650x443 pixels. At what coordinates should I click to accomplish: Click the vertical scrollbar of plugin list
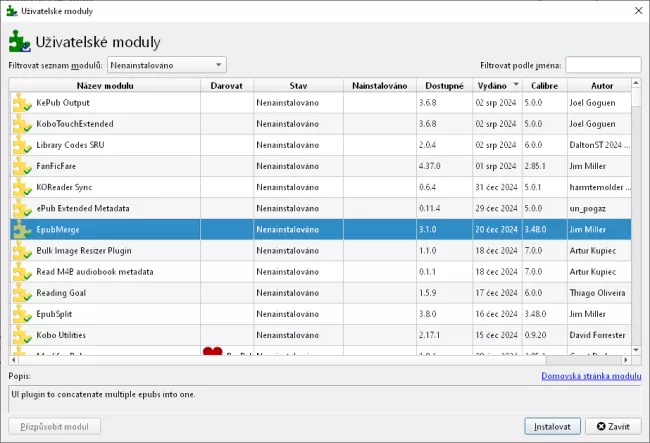click(635, 220)
